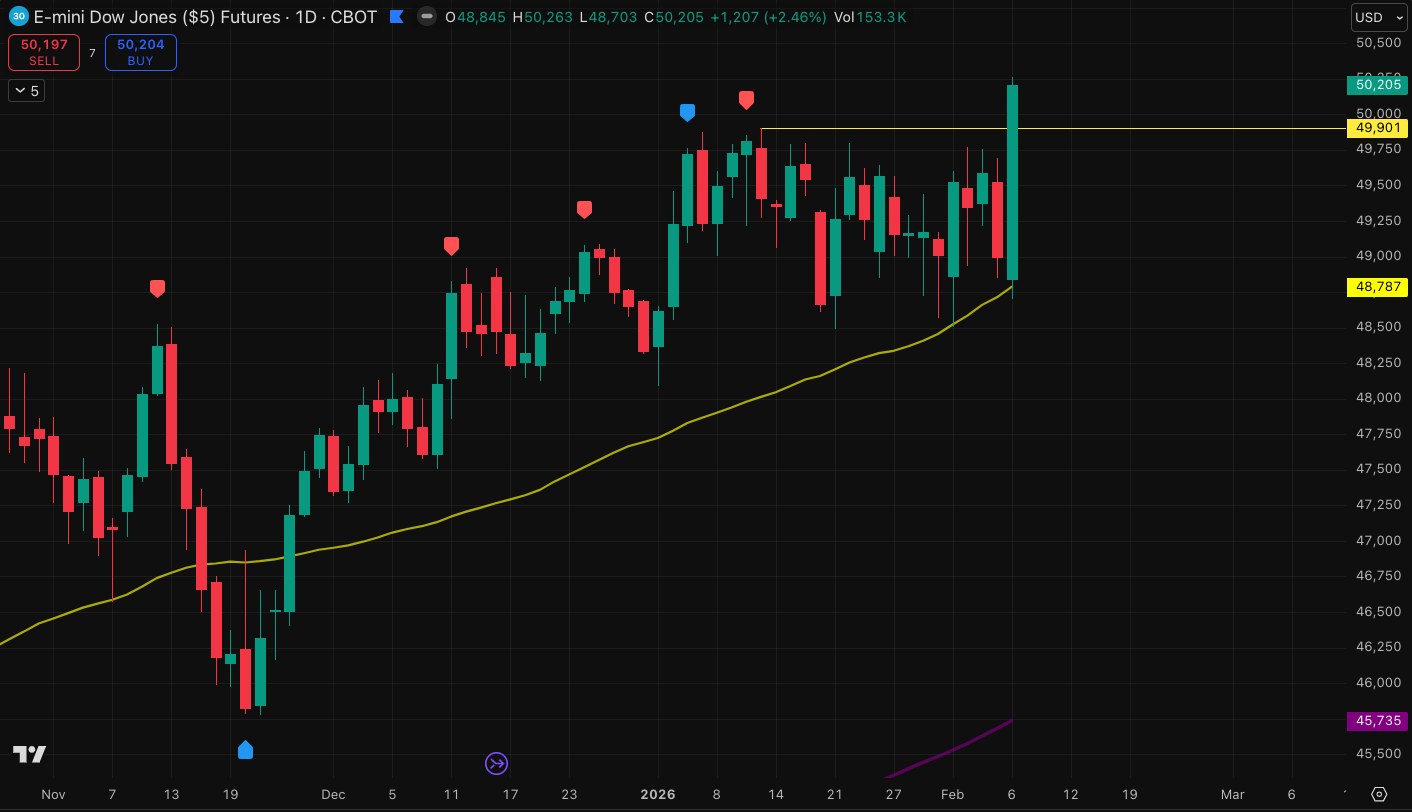The height and width of the screenshot is (812, 1412).
Task: Click the 27 date label on the time axis
Action: point(894,795)
